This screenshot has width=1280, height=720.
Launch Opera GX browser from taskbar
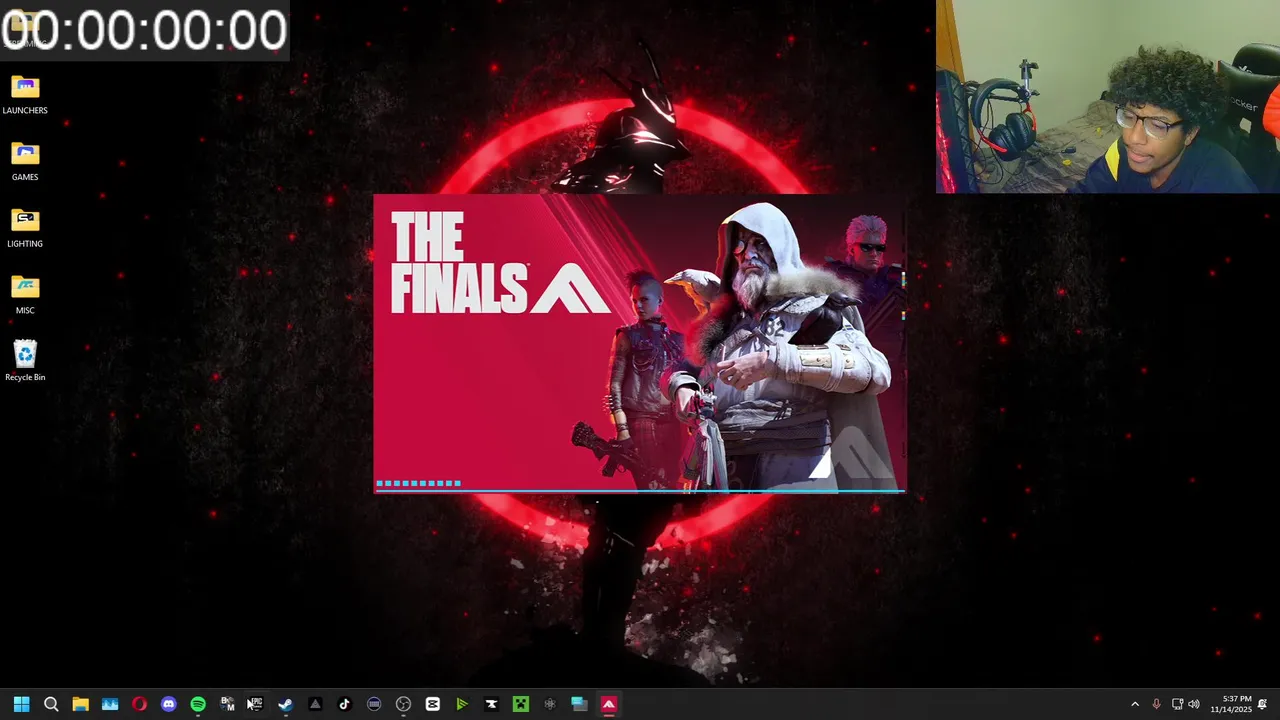[x=139, y=704]
